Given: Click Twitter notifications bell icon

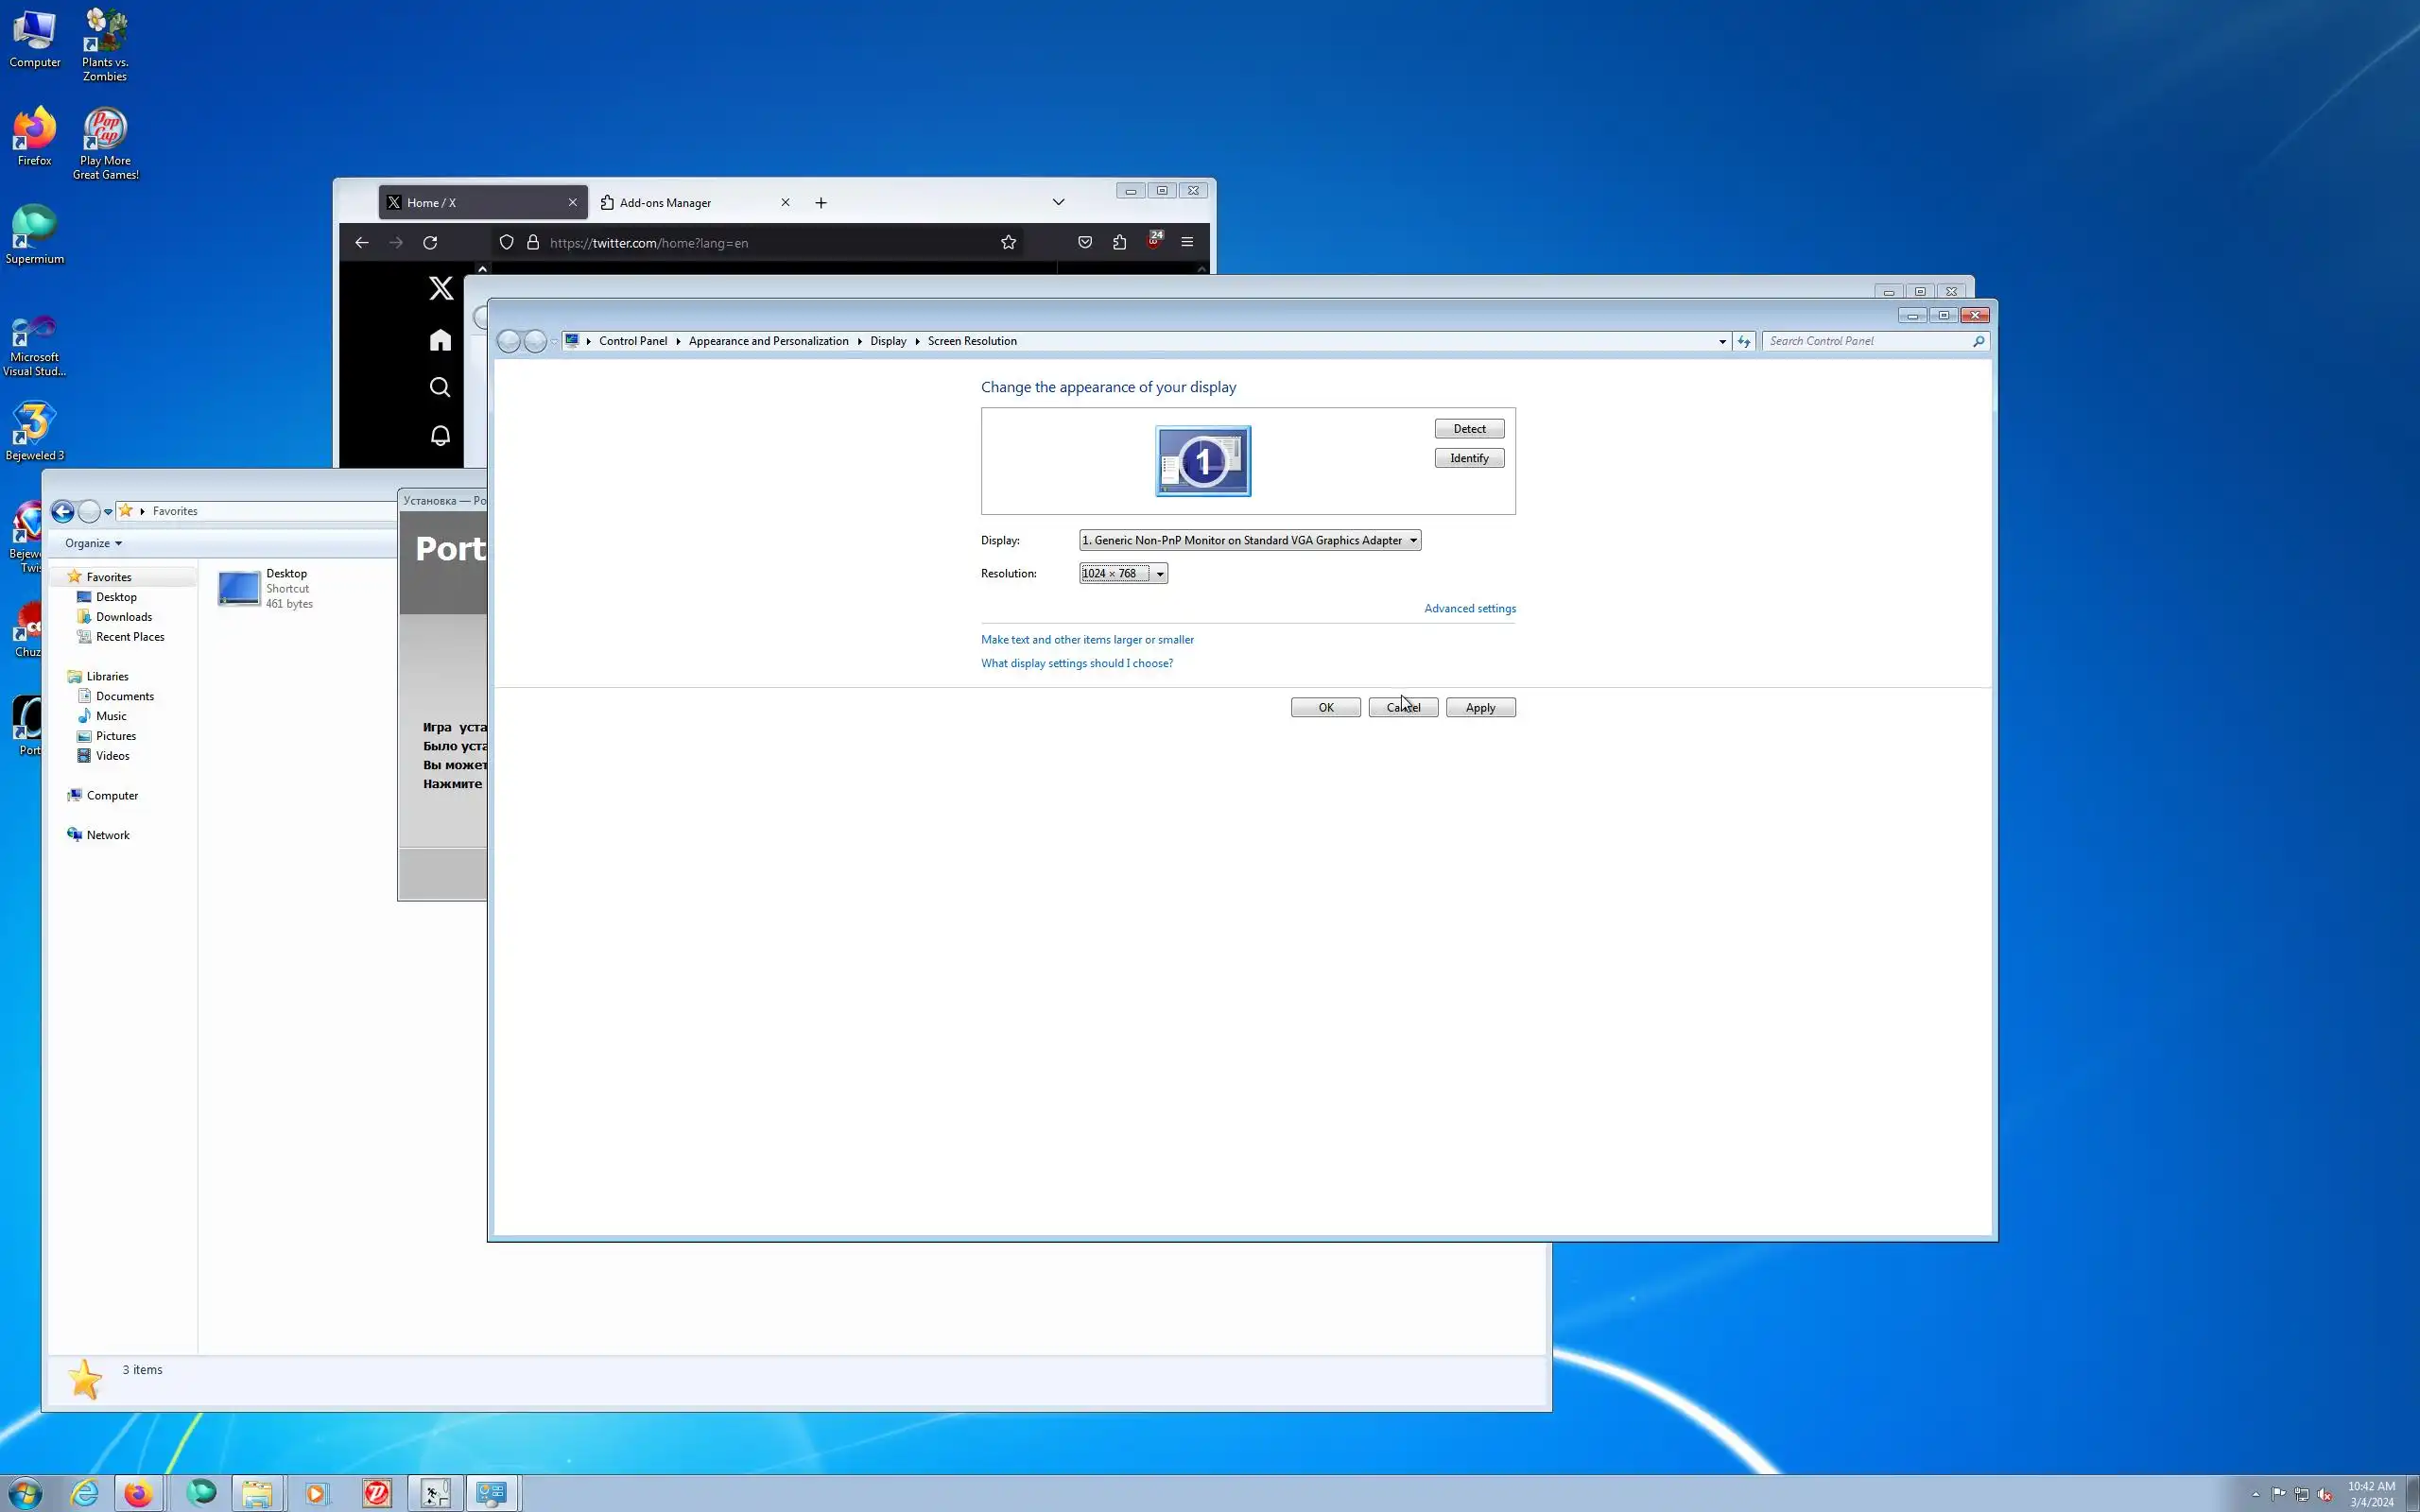Looking at the screenshot, I should 440,436.
